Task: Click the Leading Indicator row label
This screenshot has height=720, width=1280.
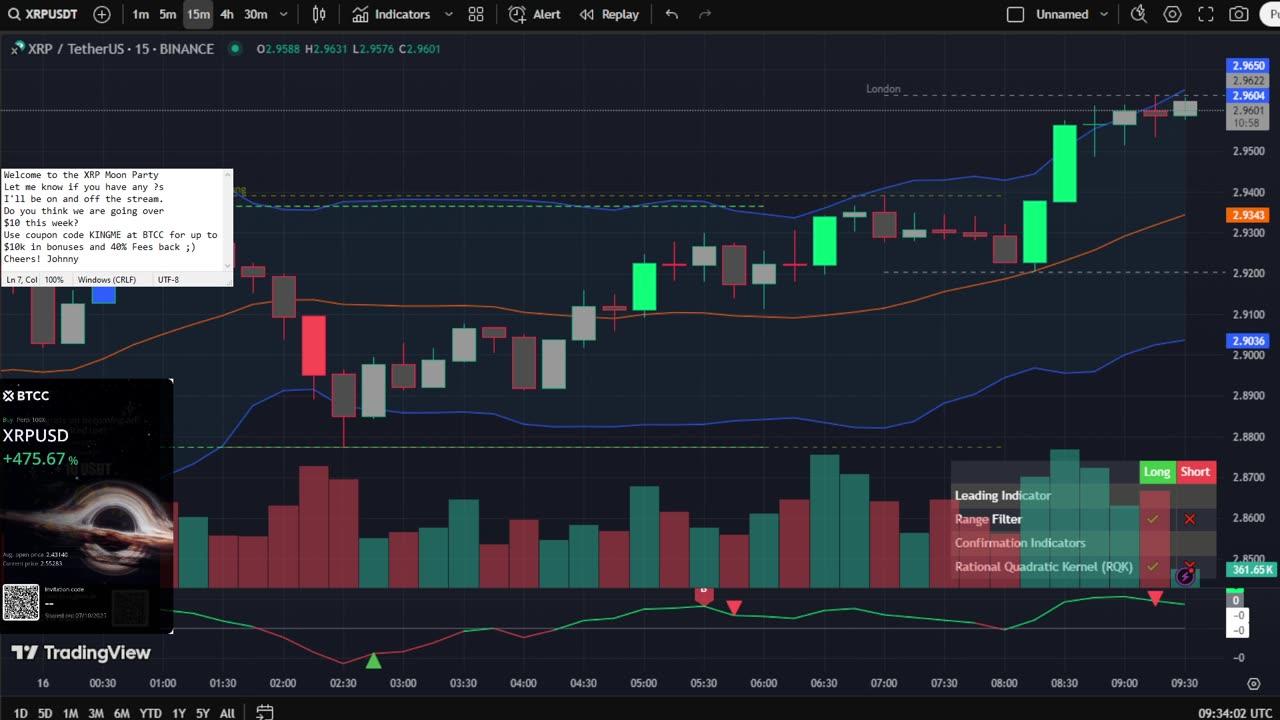Action: (x=1003, y=495)
